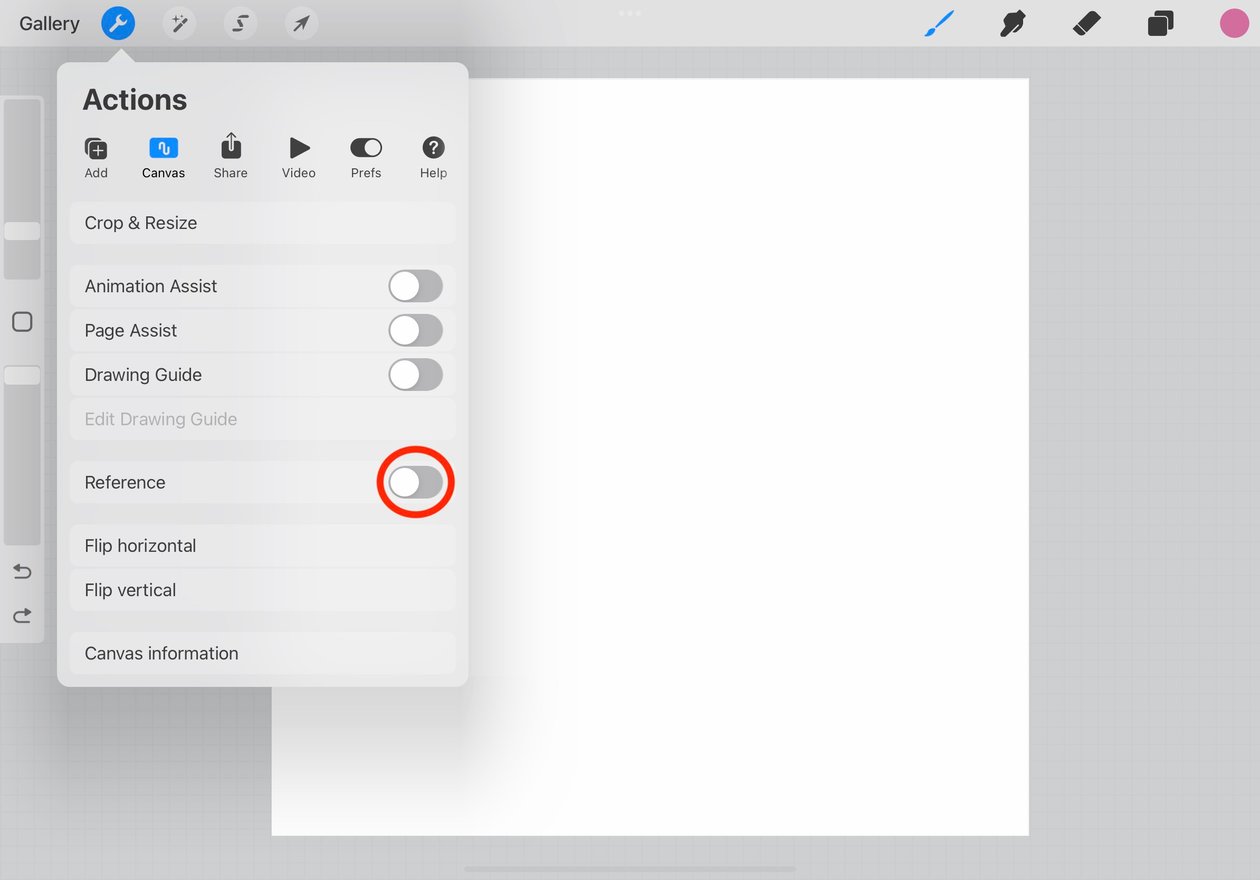Enable Animation Assist
This screenshot has height=880, width=1260.
(416, 286)
